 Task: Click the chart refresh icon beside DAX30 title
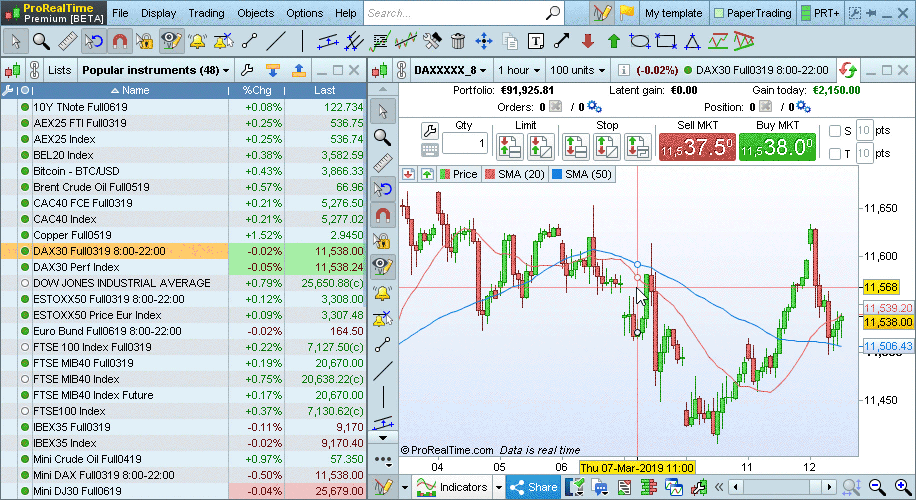(848, 71)
